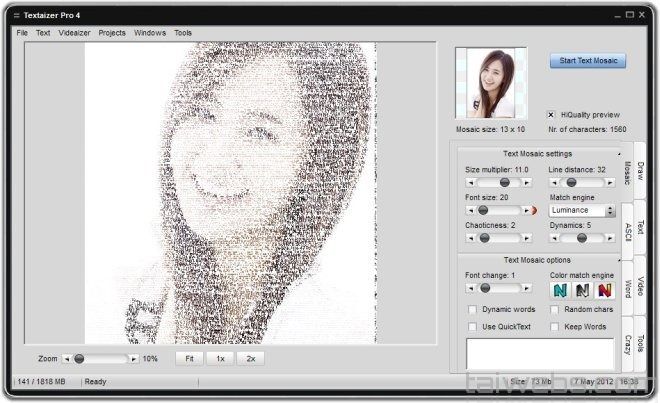Enable the Random chars checkbox

[555, 310]
